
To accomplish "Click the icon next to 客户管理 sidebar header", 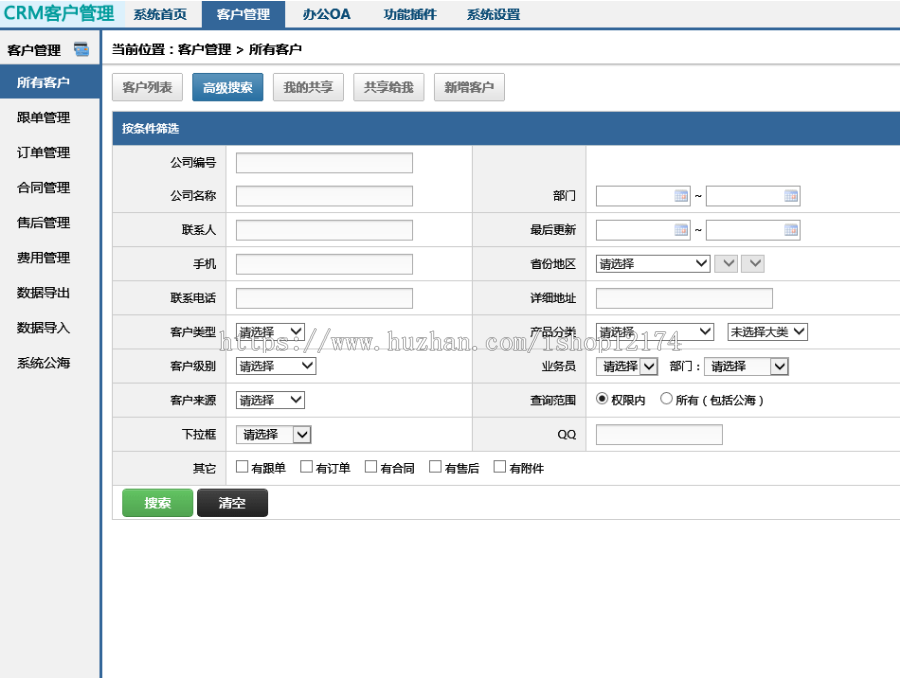I will pyautogui.click(x=82, y=49).
